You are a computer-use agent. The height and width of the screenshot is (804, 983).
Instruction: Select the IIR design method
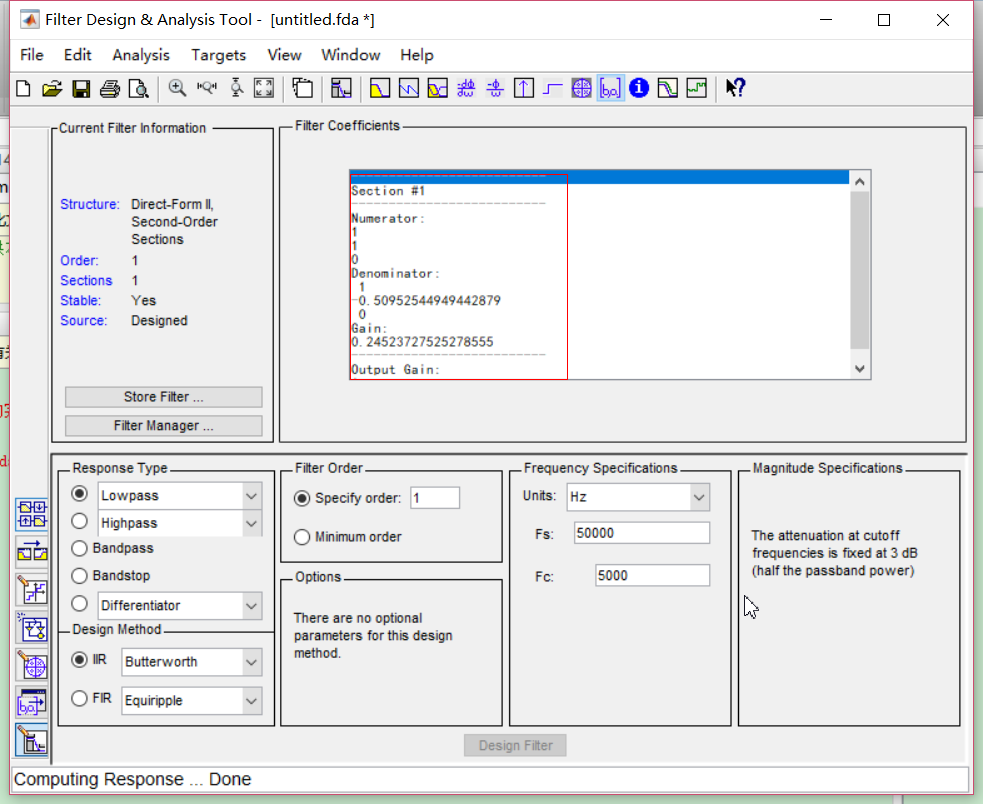(79, 660)
